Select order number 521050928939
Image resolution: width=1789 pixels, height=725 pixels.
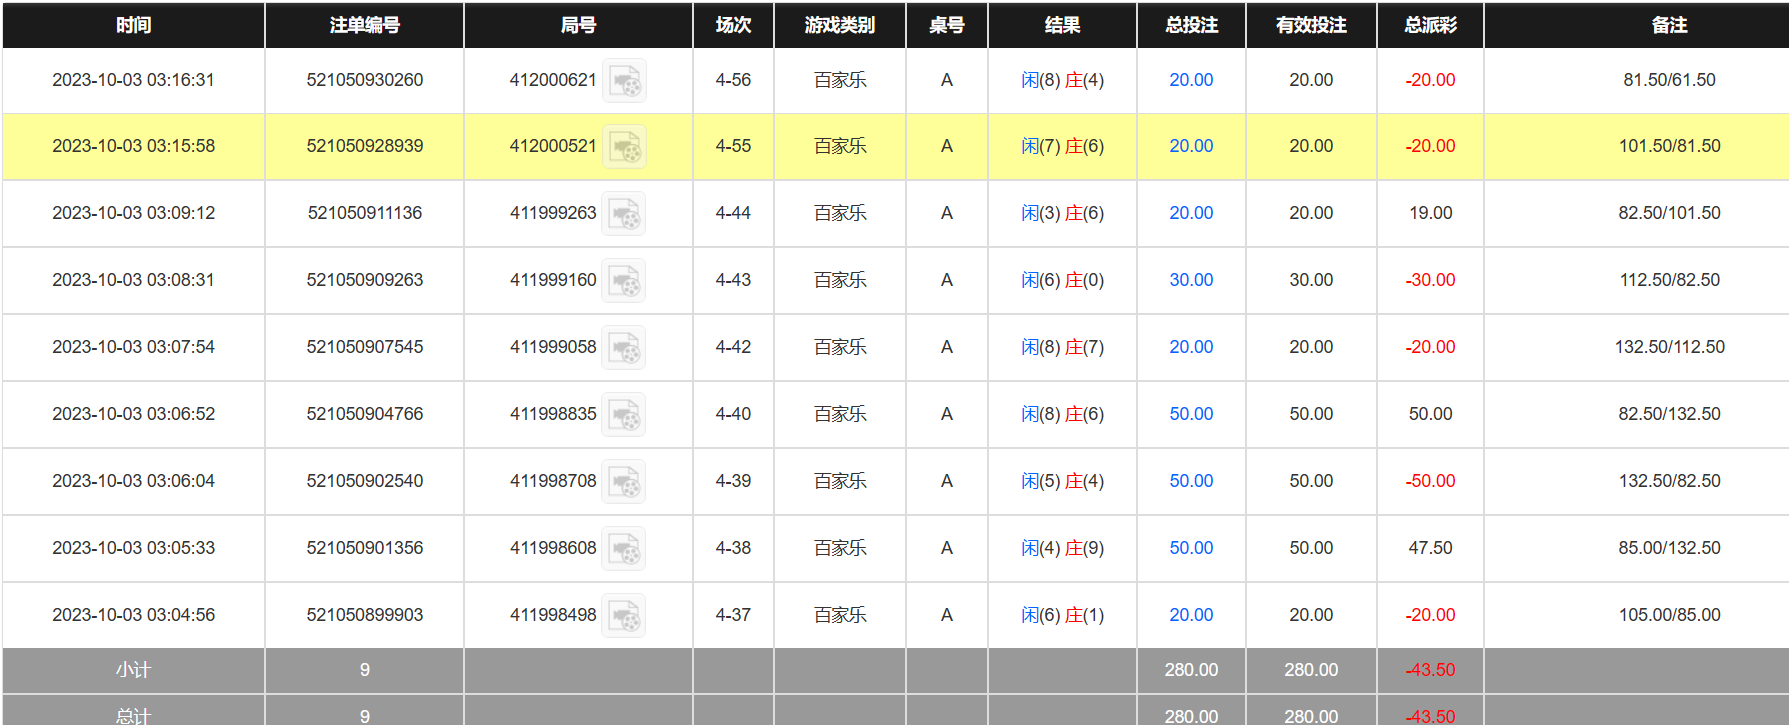coord(365,146)
